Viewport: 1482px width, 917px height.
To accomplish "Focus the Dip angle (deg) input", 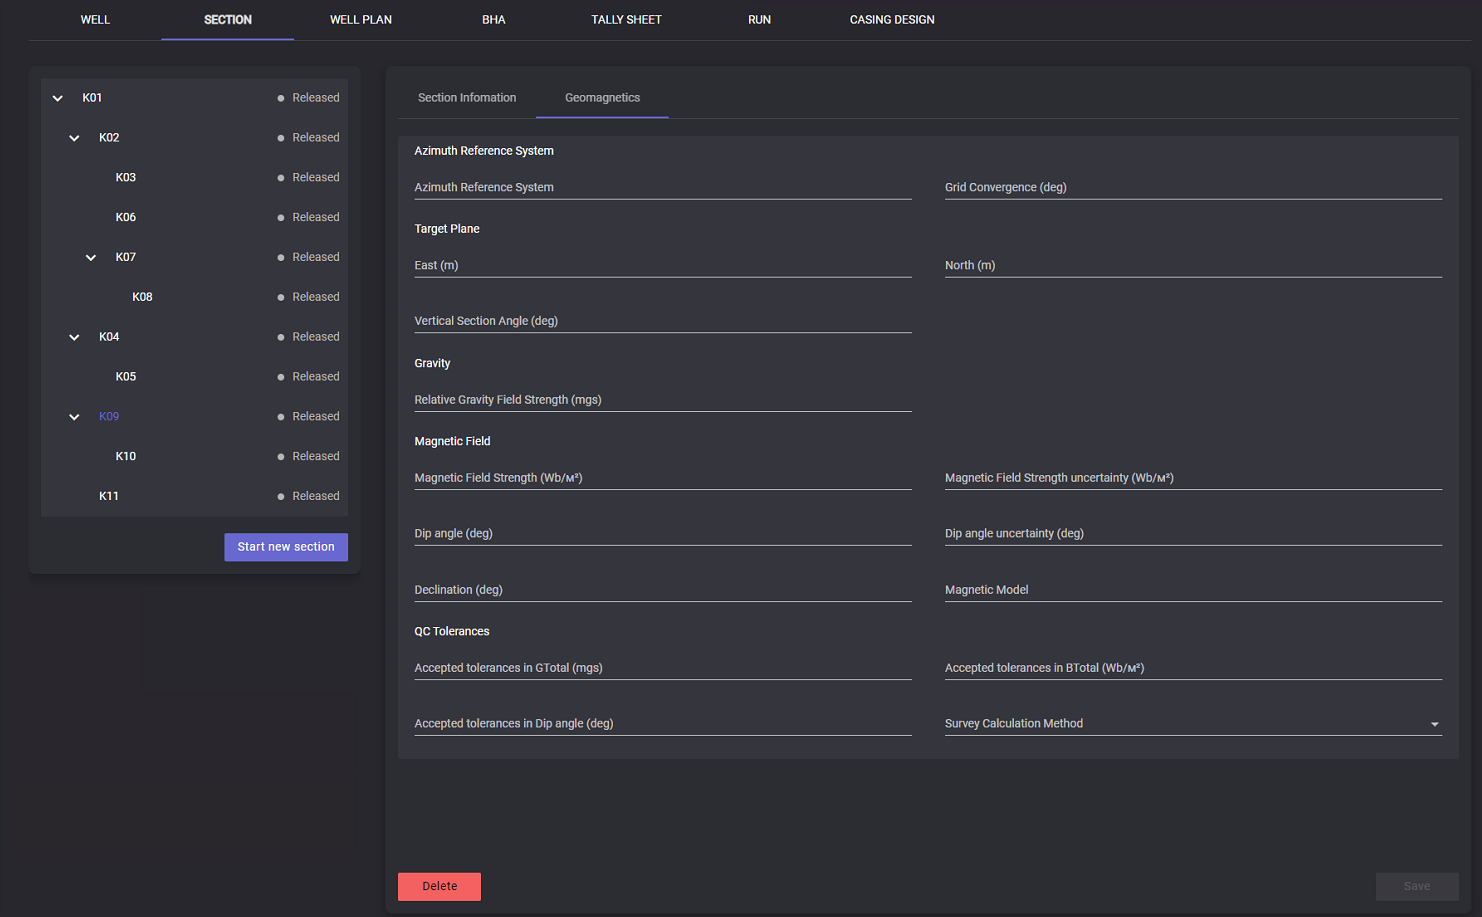I will pyautogui.click(x=662, y=534).
